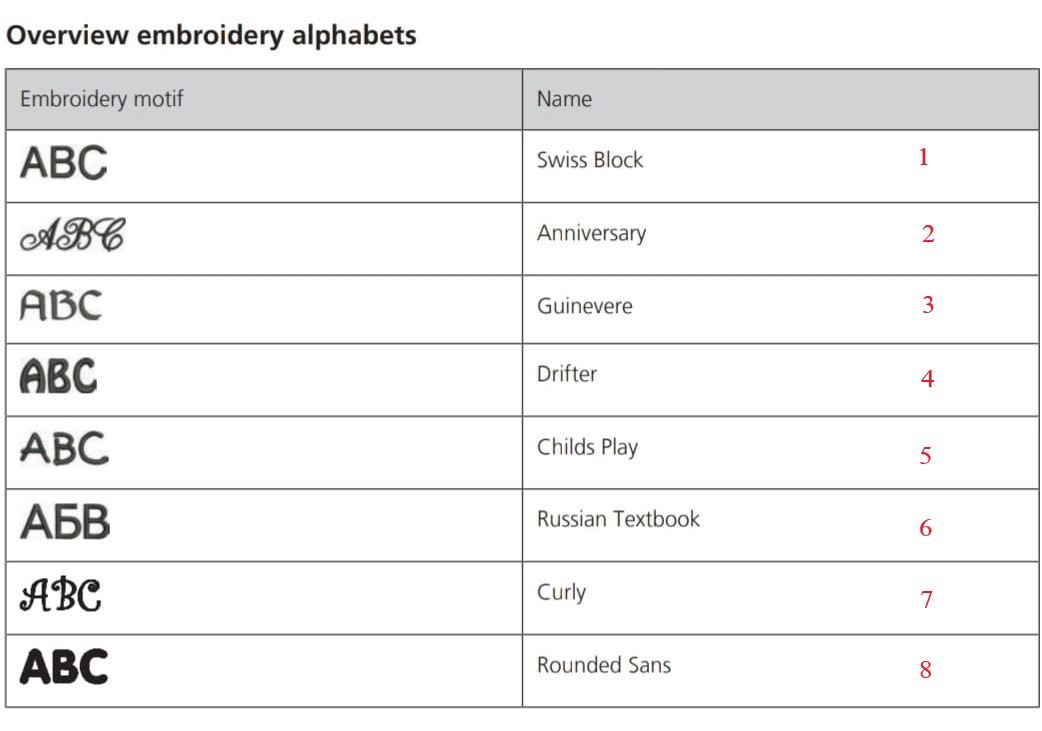This screenshot has width=1042, height=731.
Task: Click the Guinevere ABC embroidery sample
Action: 61,306
